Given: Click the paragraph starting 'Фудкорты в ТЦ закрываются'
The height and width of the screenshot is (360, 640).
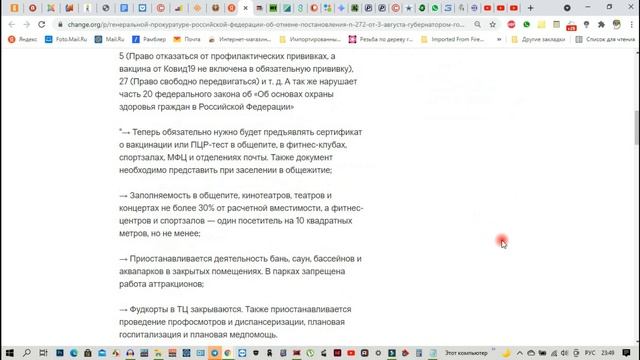Looking at the screenshot, I should 235,322.
